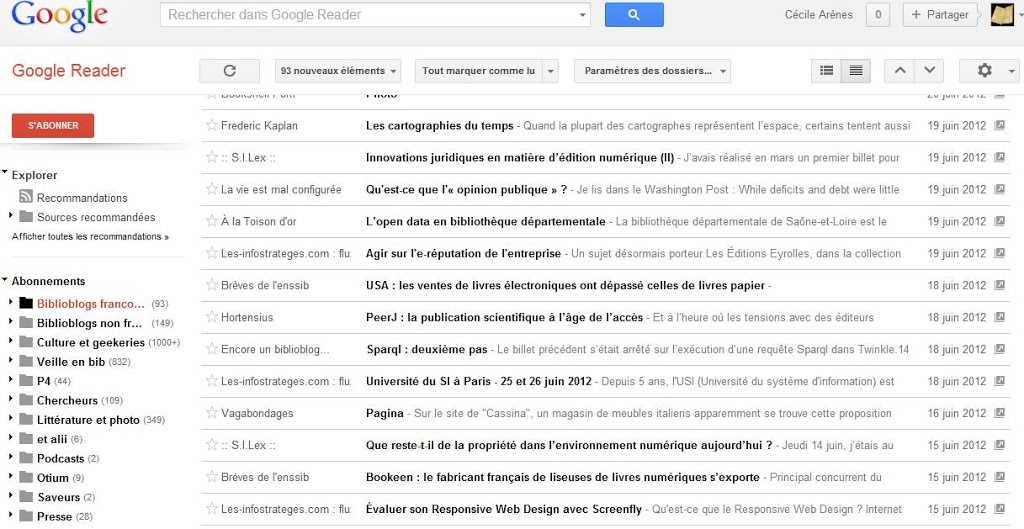Select P4 folder in subscriptions
The width and height of the screenshot is (1024, 529).
coord(44,381)
